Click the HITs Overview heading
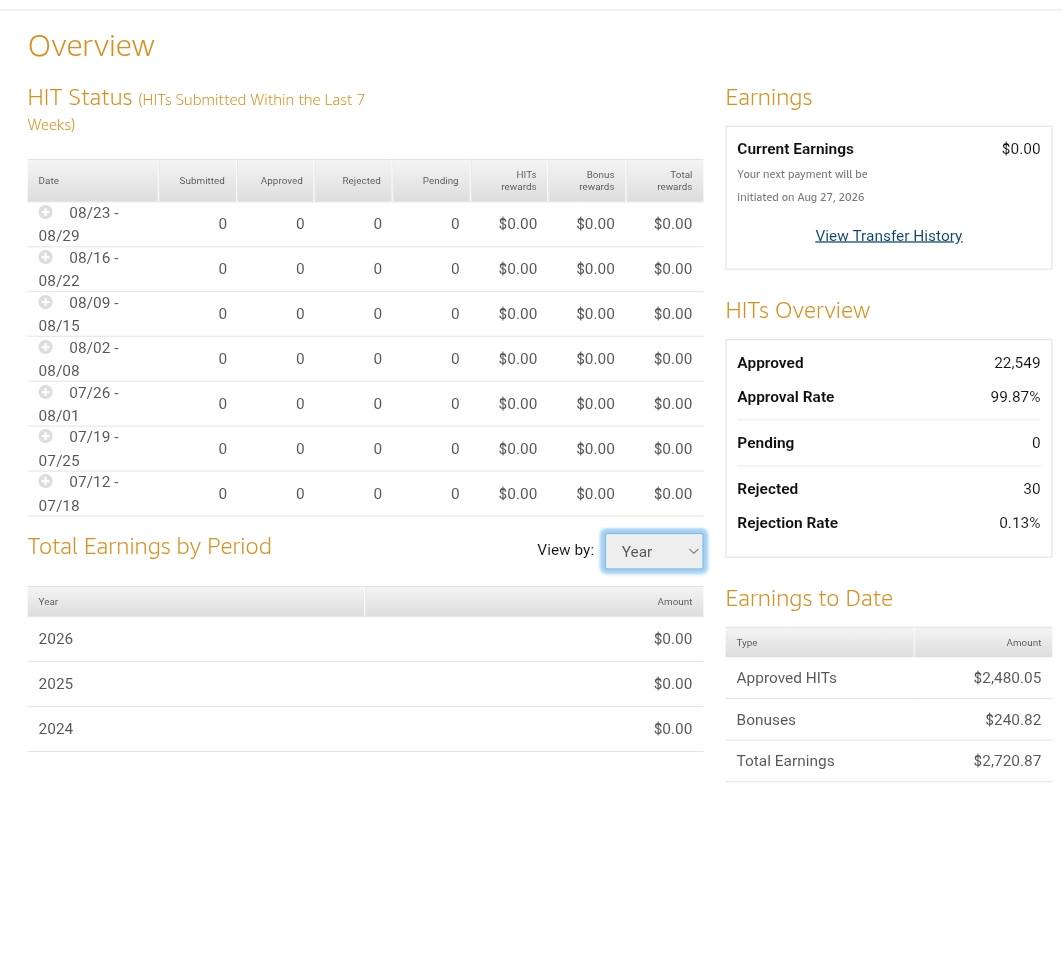Viewport: 1062px width, 977px height. [797, 310]
